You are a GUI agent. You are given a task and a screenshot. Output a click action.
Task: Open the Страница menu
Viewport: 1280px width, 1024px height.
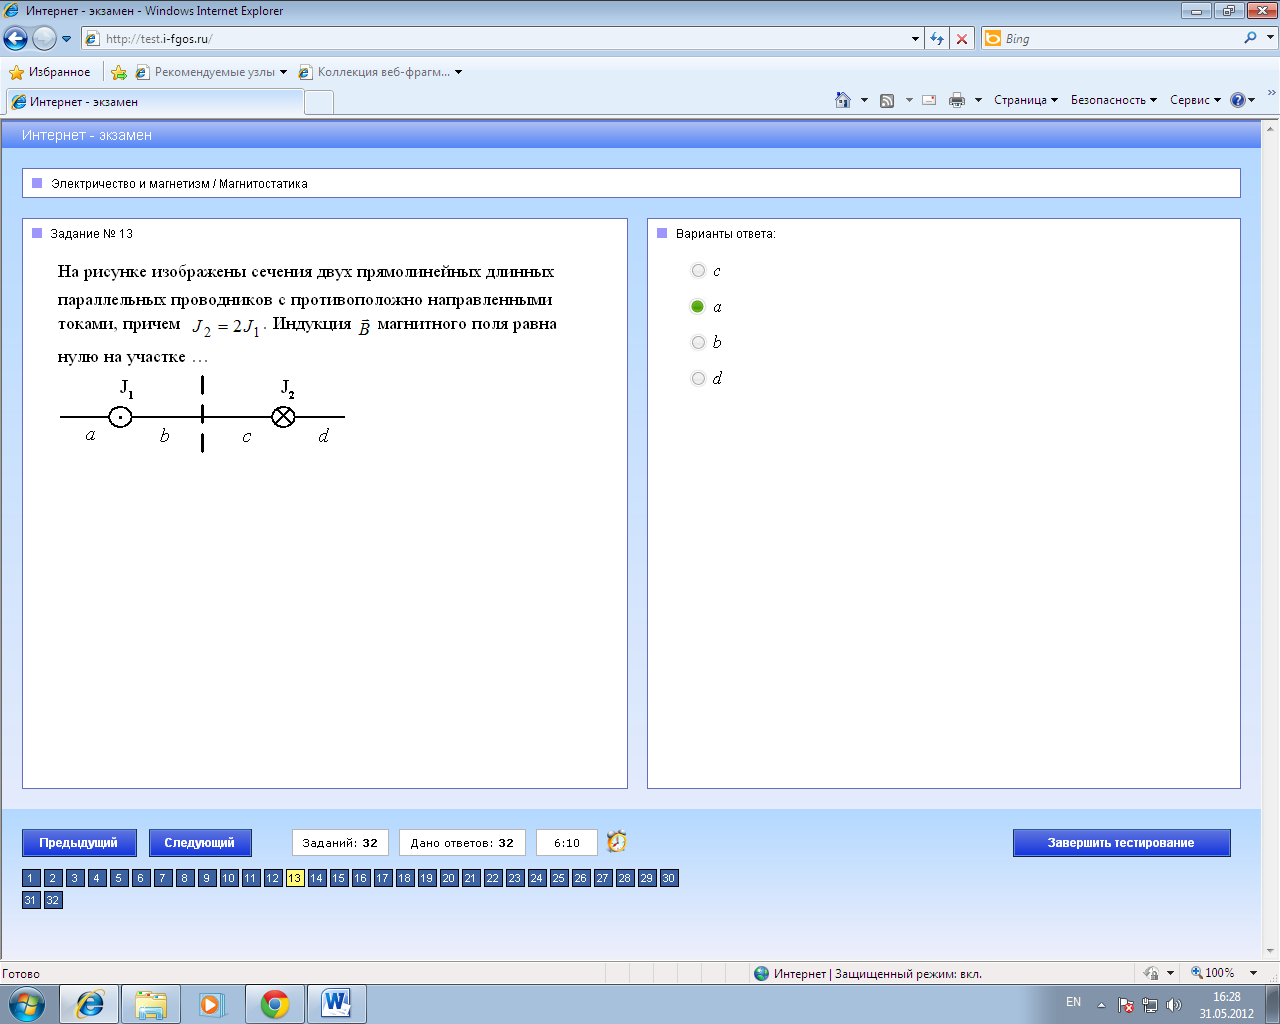(1026, 100)
